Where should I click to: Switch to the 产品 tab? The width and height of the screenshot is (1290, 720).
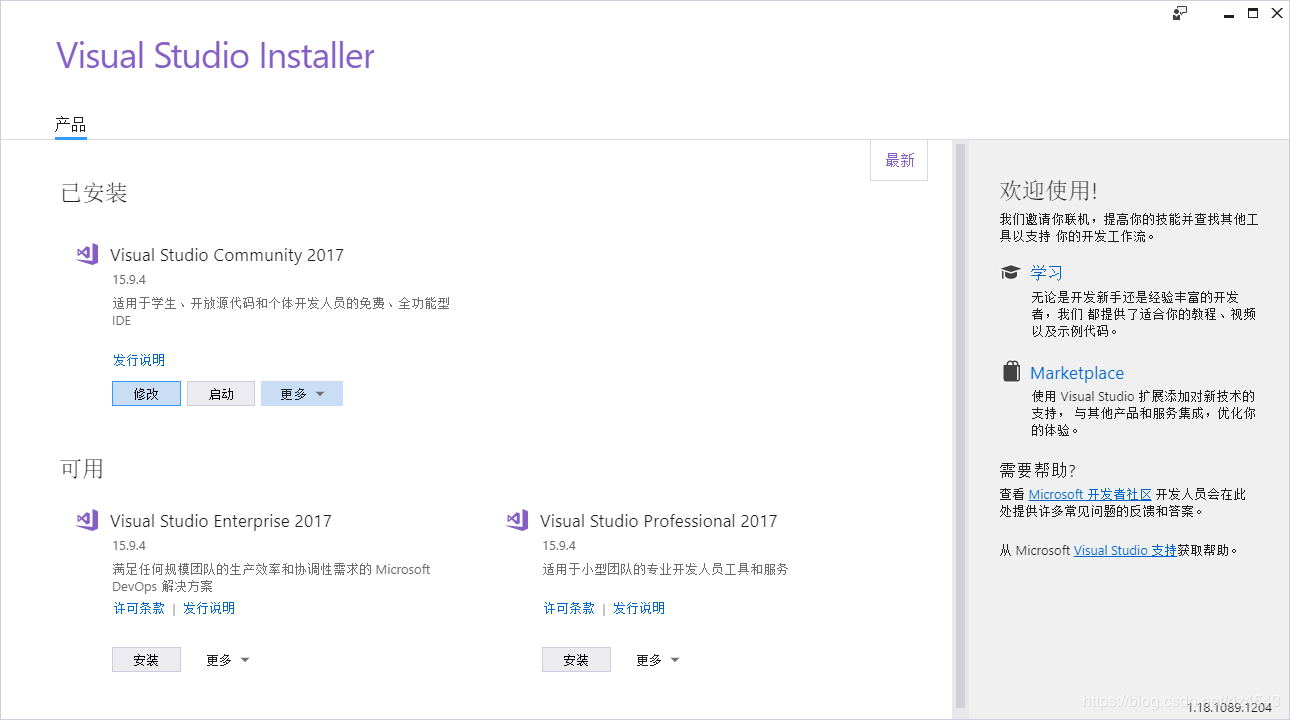pyautogui.click(x=70, y=124)
